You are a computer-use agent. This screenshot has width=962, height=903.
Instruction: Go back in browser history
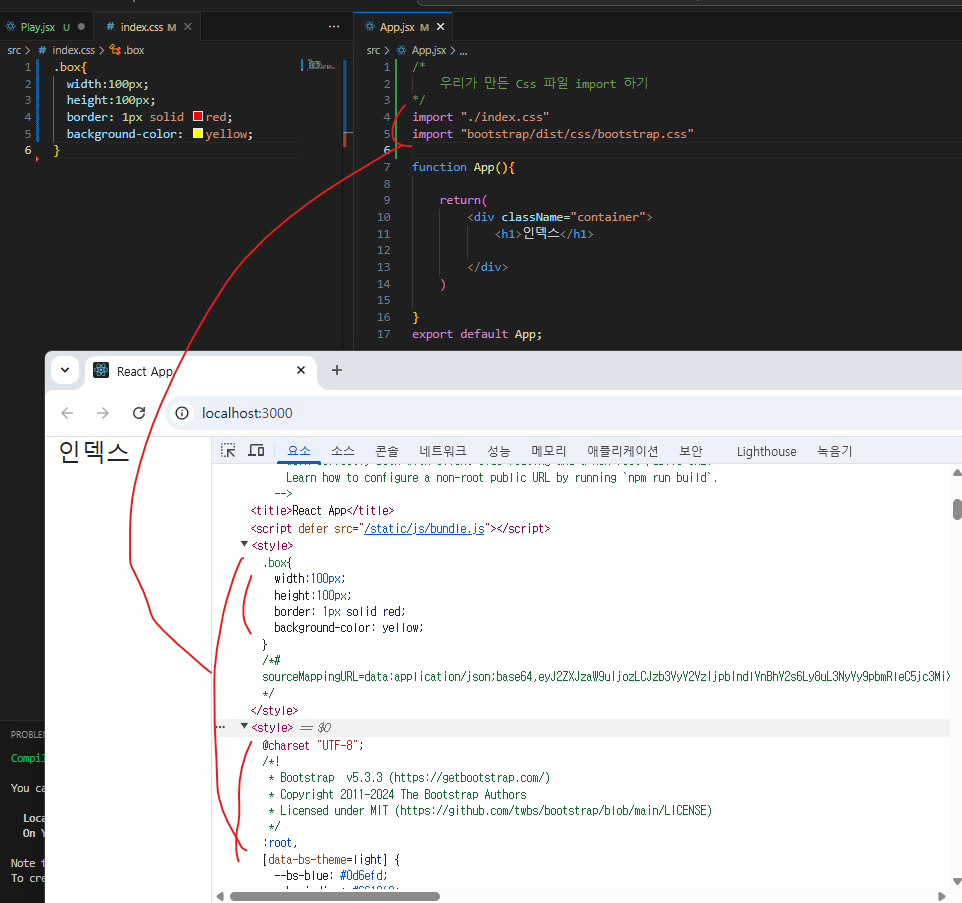pos(67,413)
